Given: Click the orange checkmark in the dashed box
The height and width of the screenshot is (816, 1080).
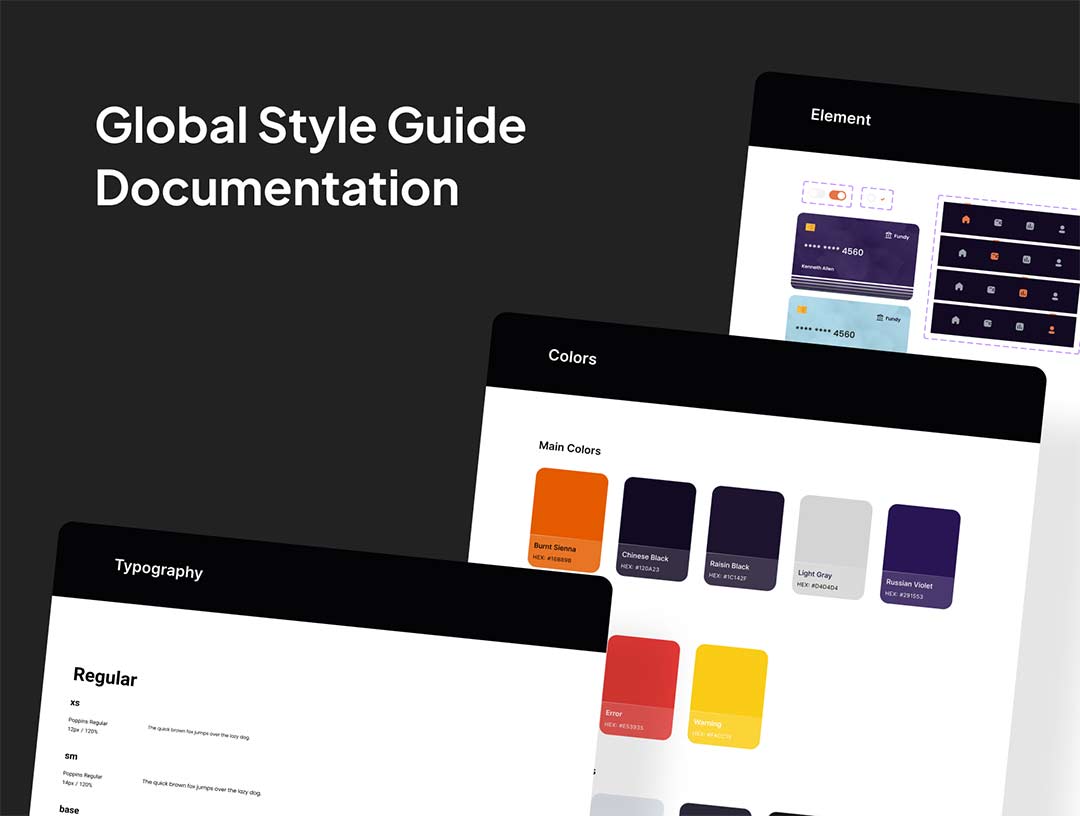Looking at the screenshot, I should (x=881, y=198).
